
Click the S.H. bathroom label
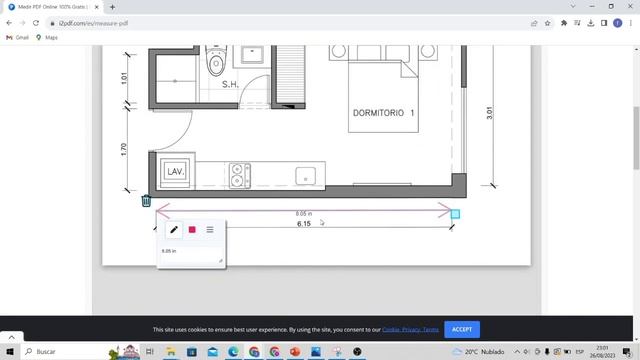coord(230,84)
